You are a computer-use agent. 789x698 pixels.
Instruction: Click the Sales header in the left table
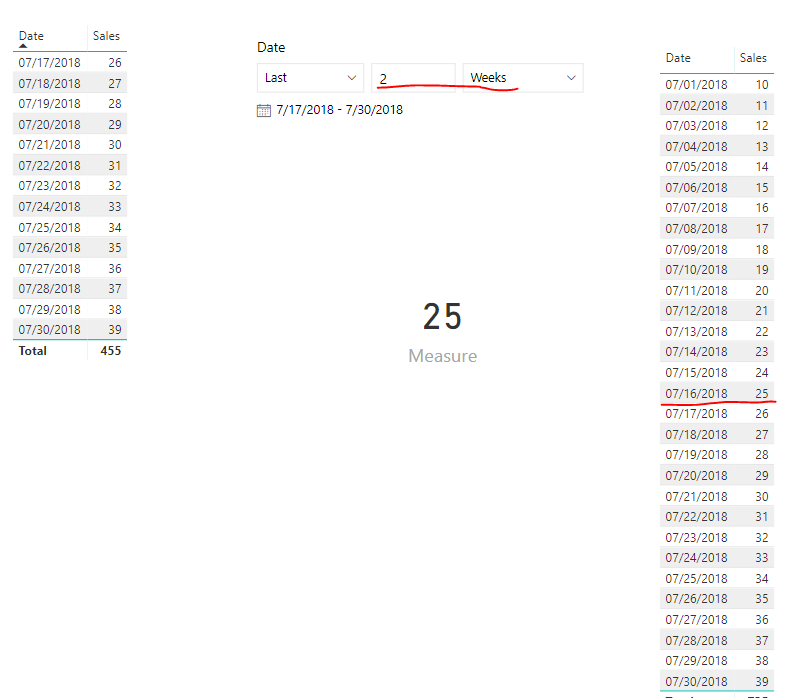coord(106,36)
